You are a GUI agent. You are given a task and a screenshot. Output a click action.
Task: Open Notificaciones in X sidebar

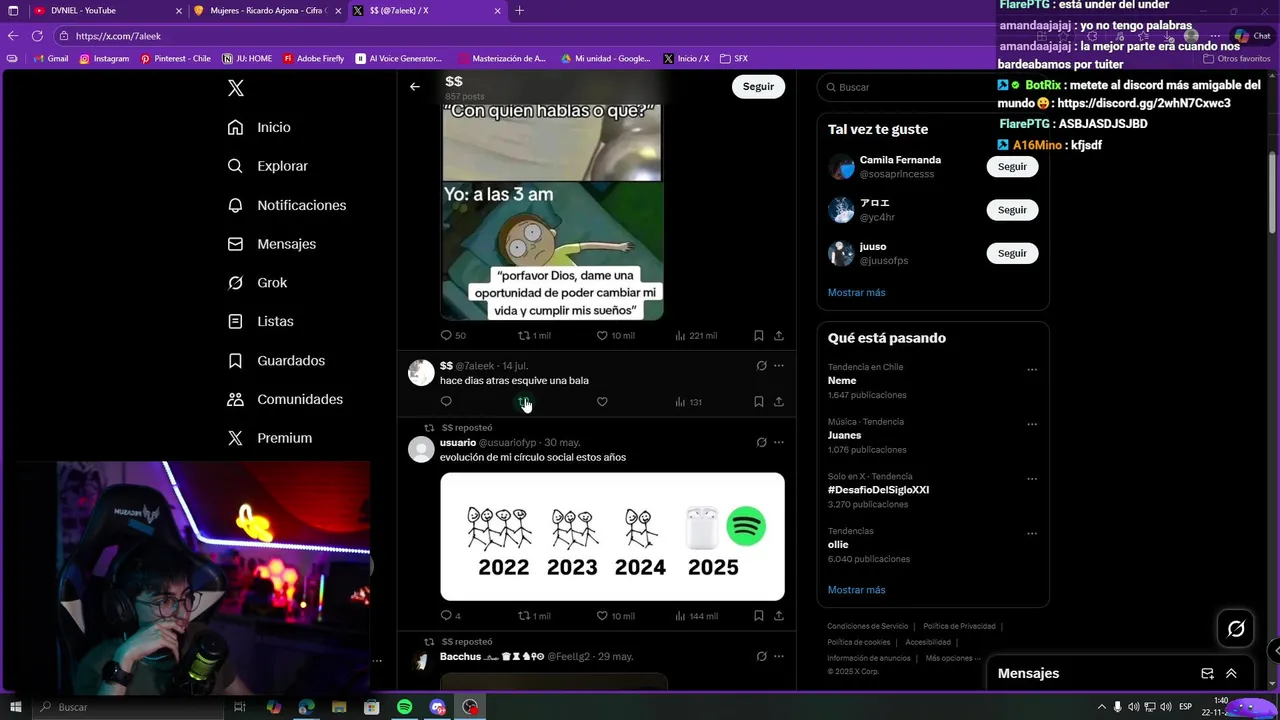(286, 205)
